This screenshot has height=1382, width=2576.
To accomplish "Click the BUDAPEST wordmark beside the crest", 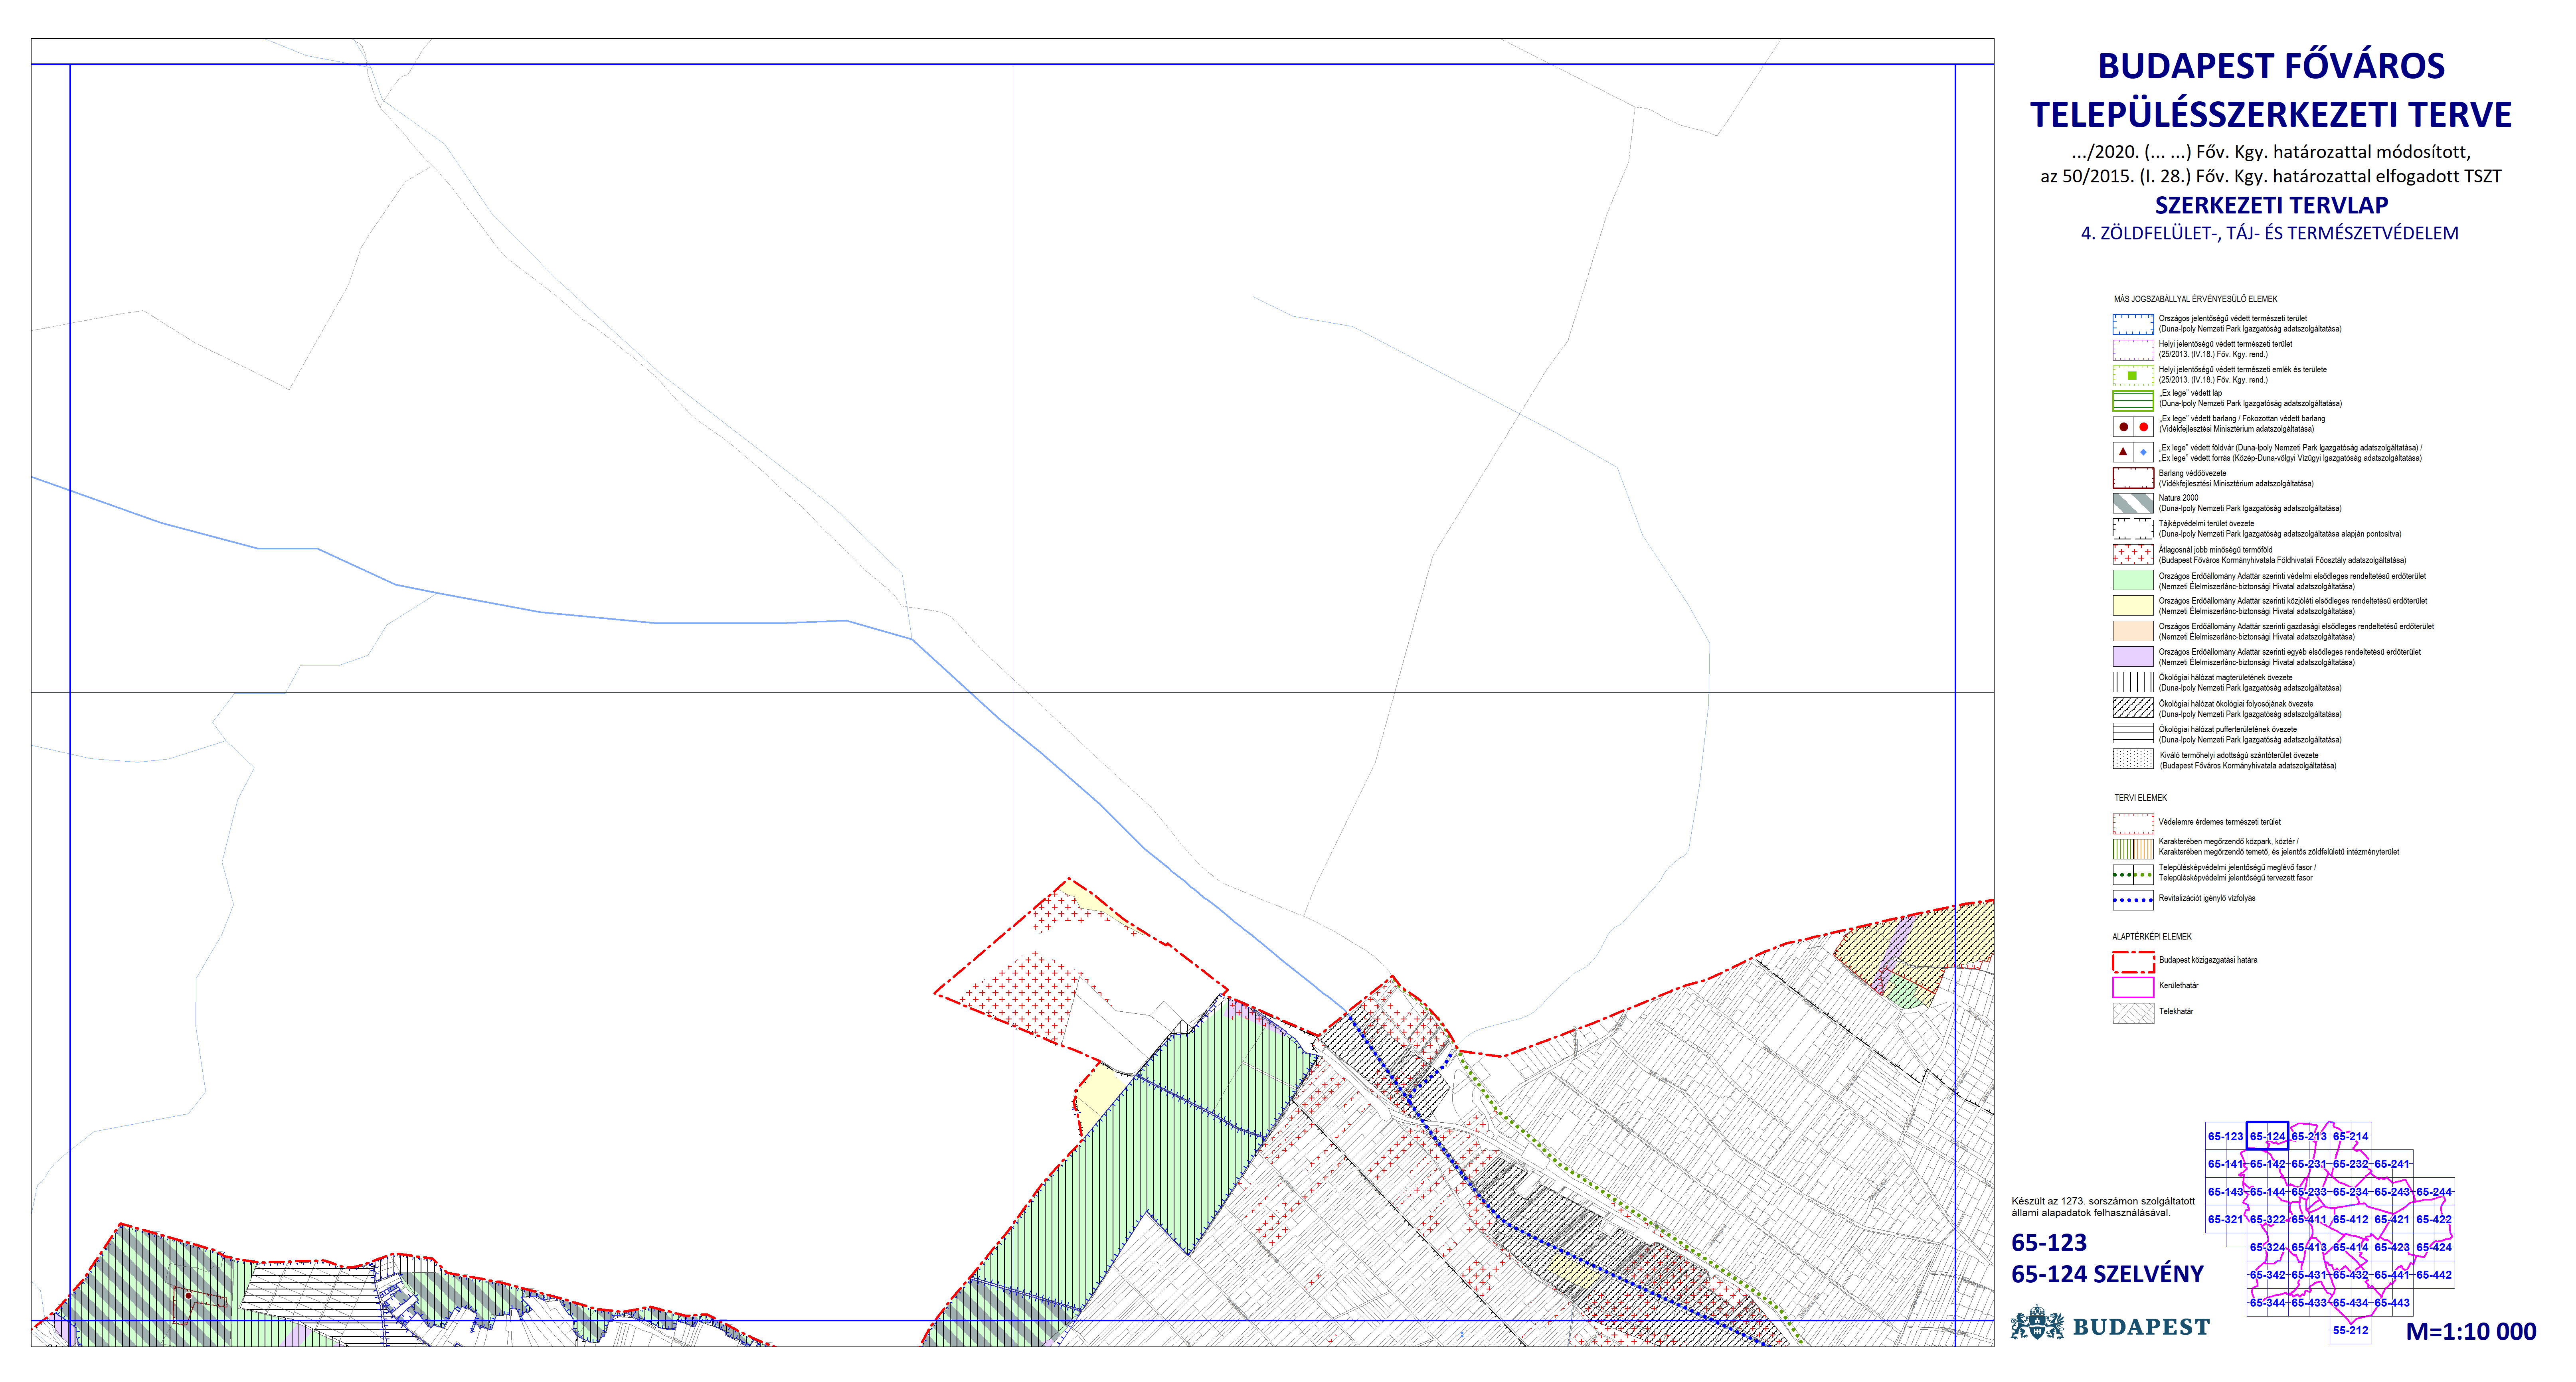I will tap(2141, 1327).
